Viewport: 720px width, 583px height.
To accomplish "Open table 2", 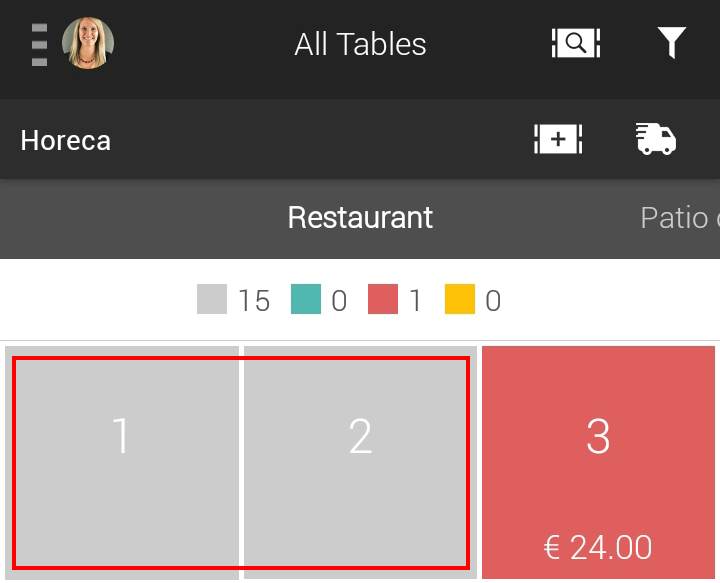I will (x=360, y=463).
